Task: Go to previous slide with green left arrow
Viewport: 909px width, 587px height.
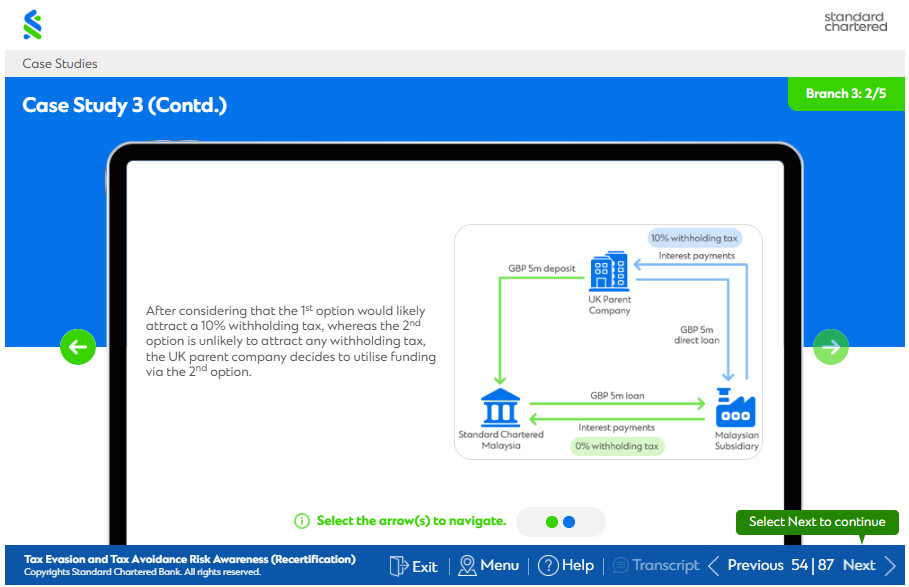Action: click(x=78, y=347)
